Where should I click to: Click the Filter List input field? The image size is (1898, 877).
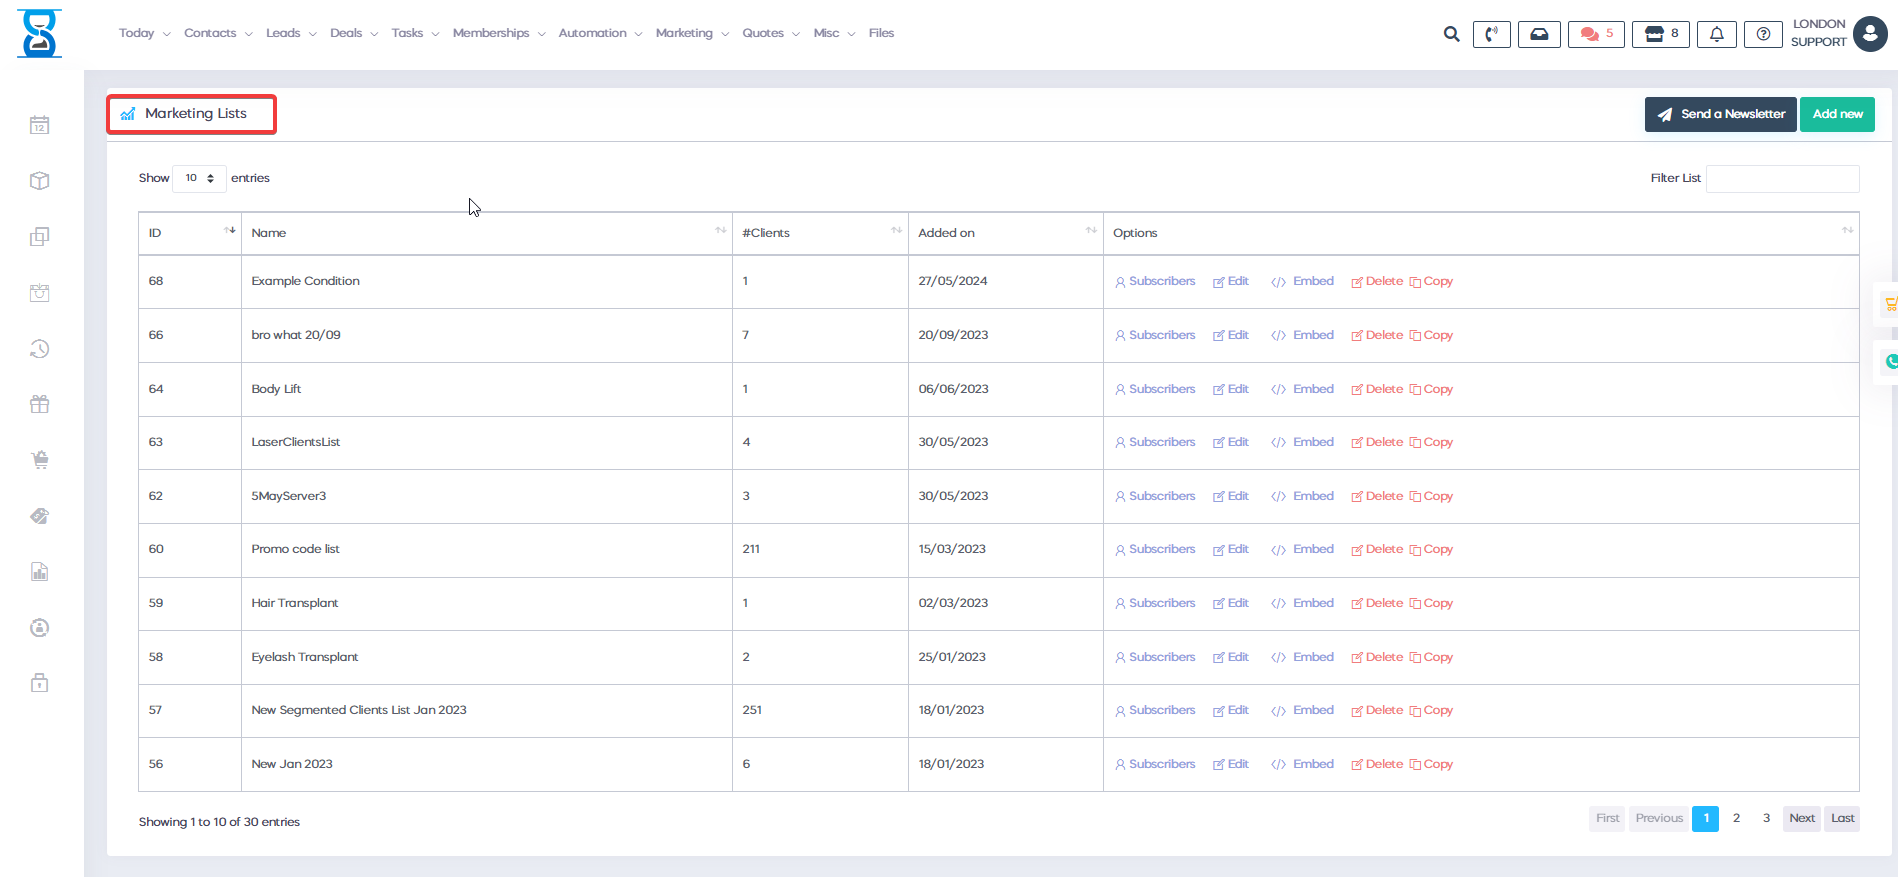(x=1782, y=179)
